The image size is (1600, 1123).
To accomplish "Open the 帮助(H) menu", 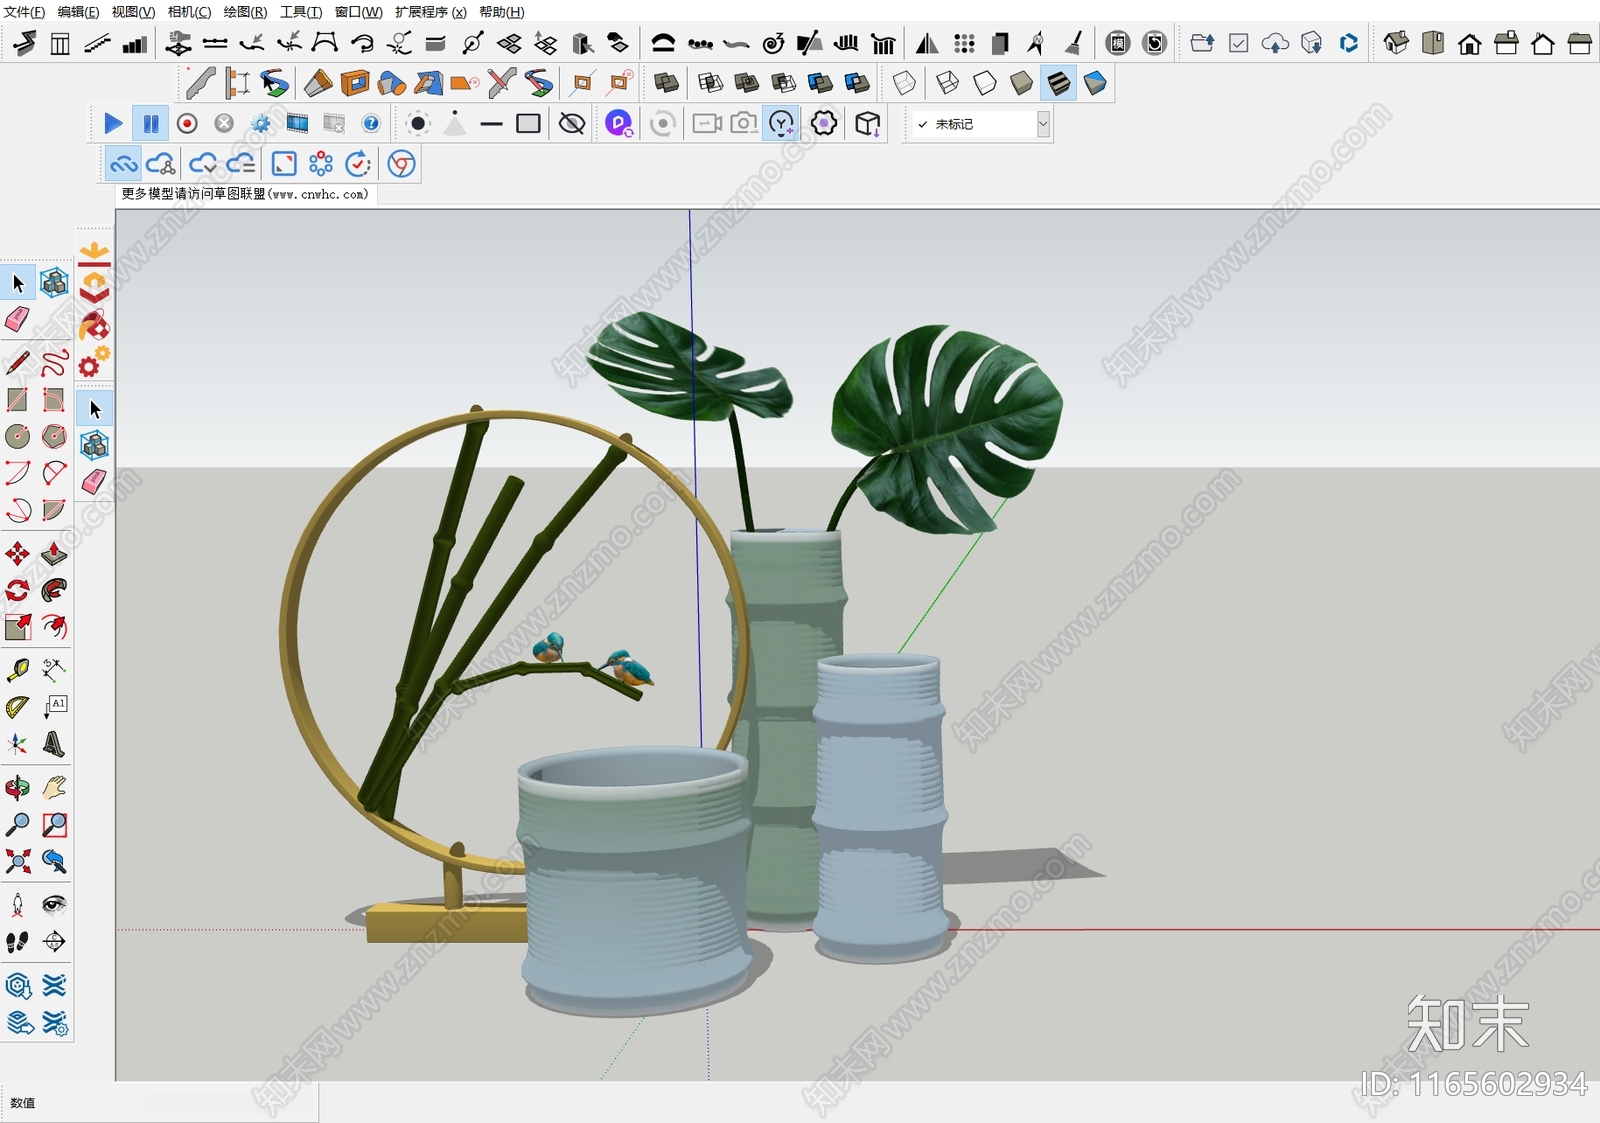I will 501,12.
